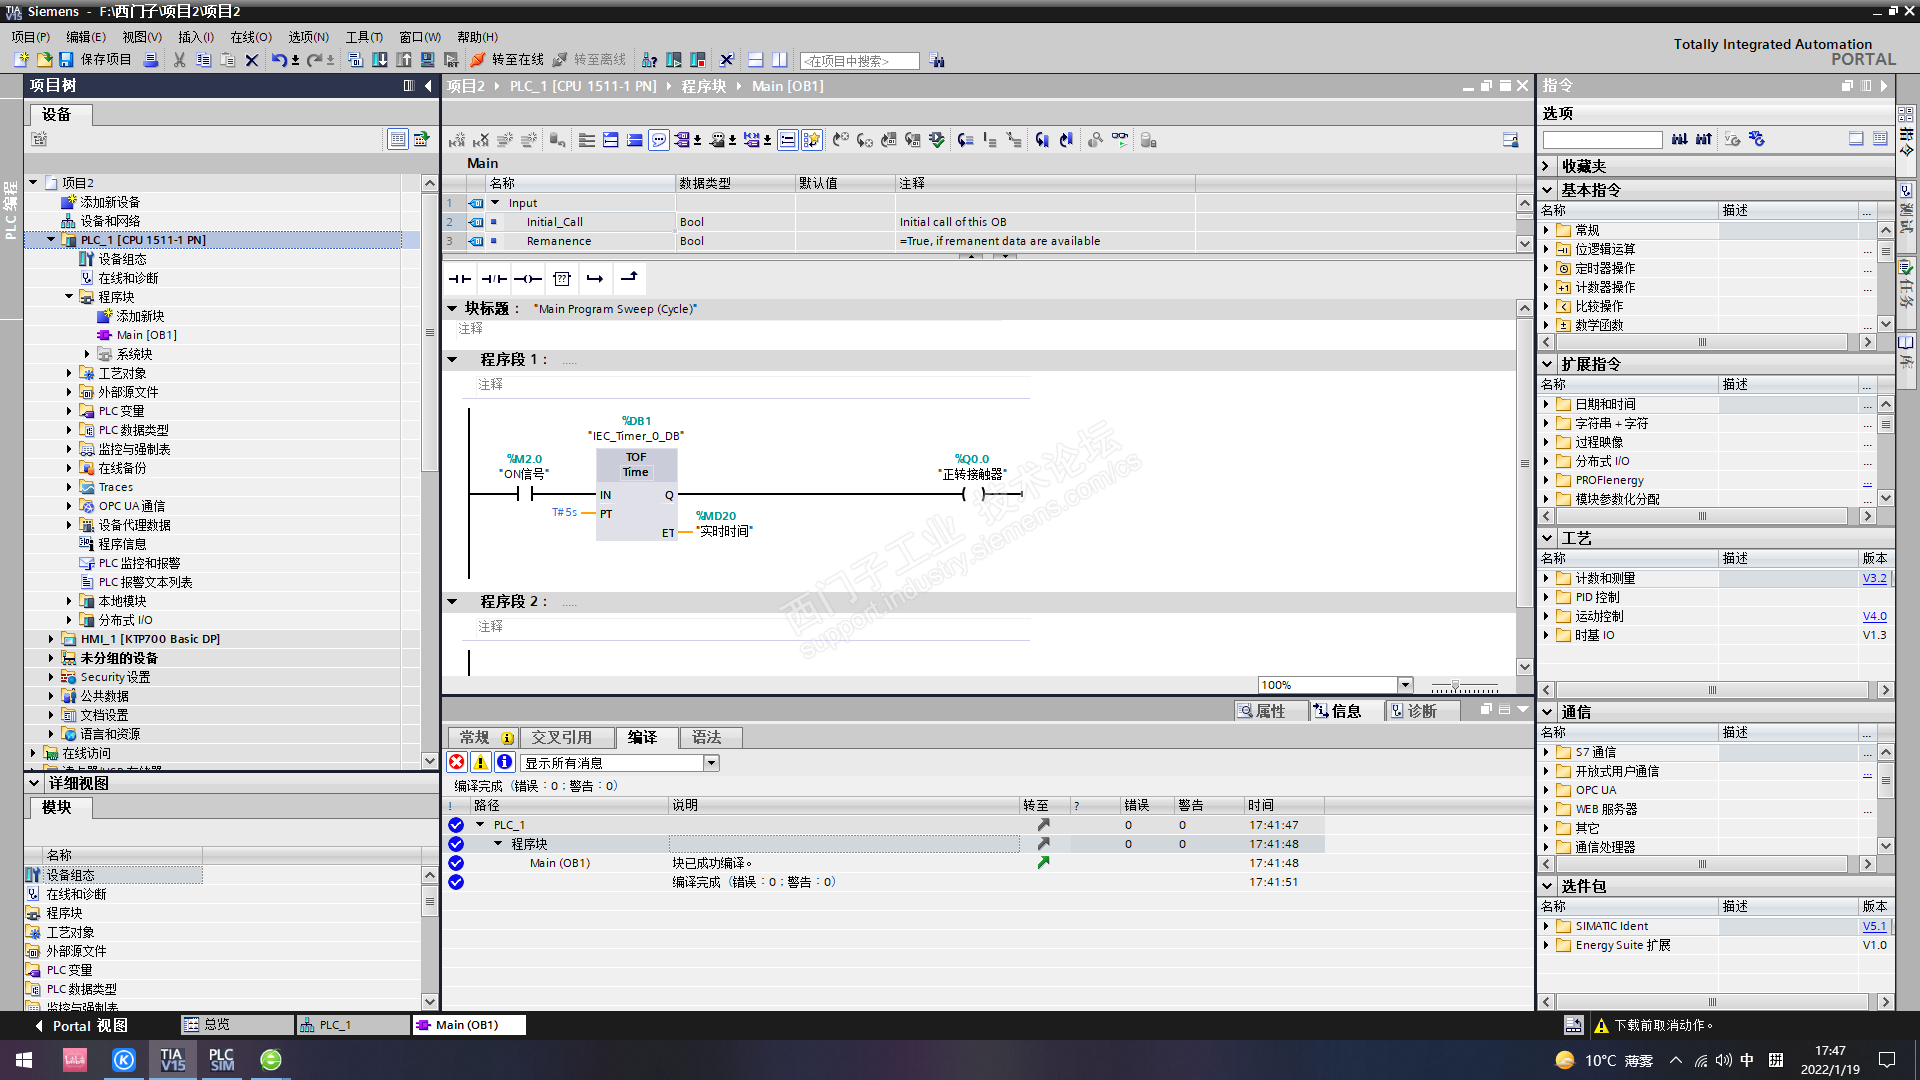
Task: Click the Download to device icon
Action: tap(380, 60)
